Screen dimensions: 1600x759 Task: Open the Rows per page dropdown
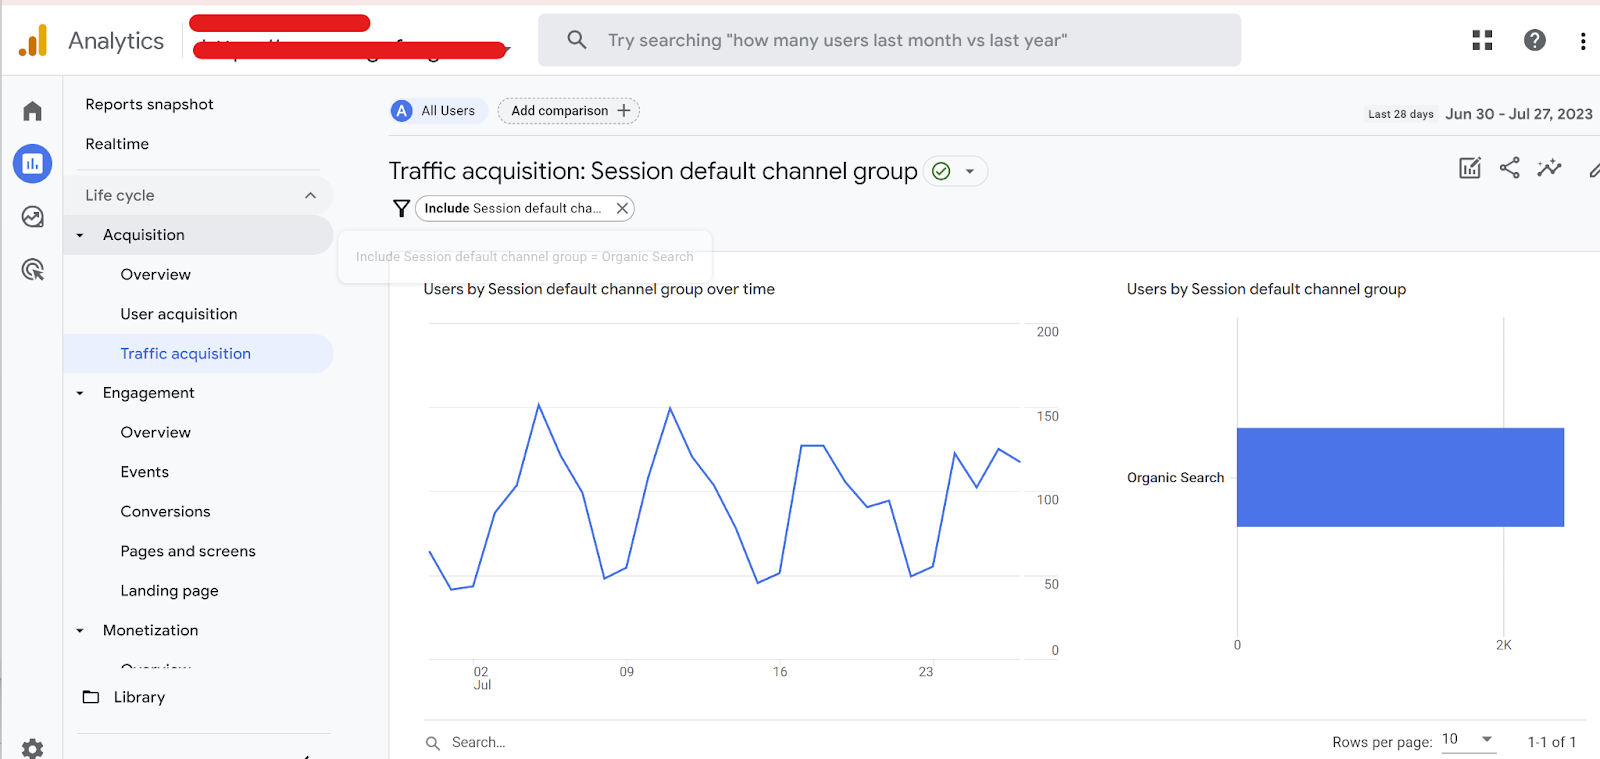point(1468,740)
